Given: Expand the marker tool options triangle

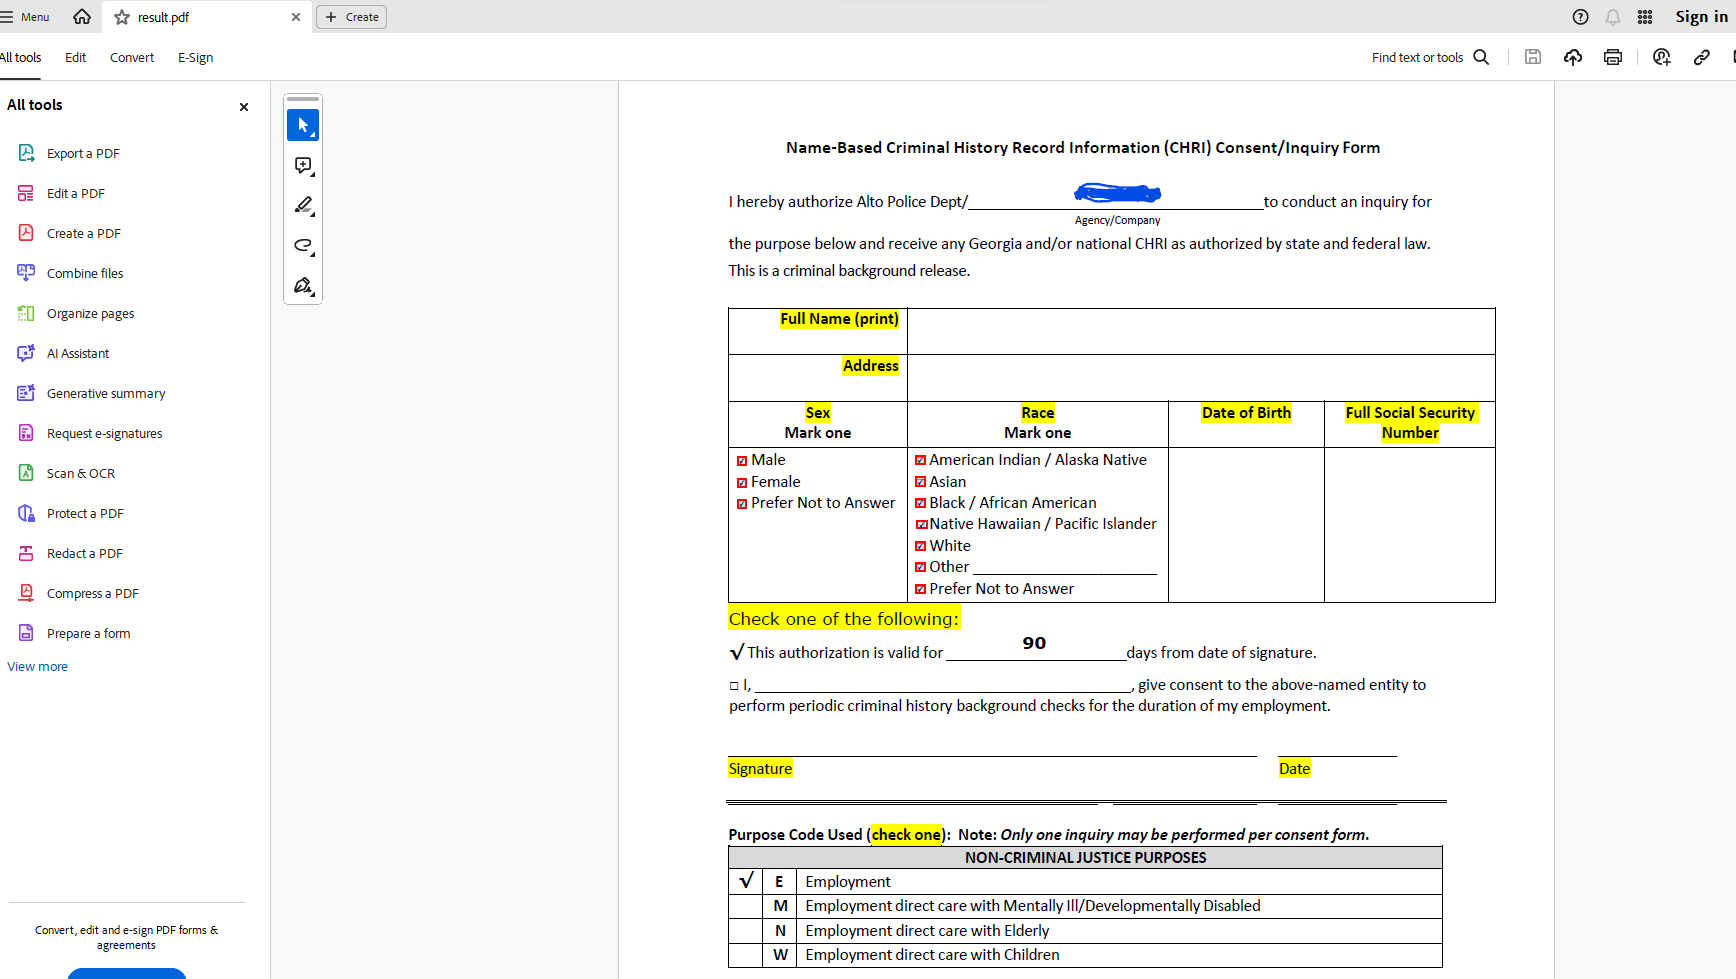Looking at the screenshot, I should (314, 213).
